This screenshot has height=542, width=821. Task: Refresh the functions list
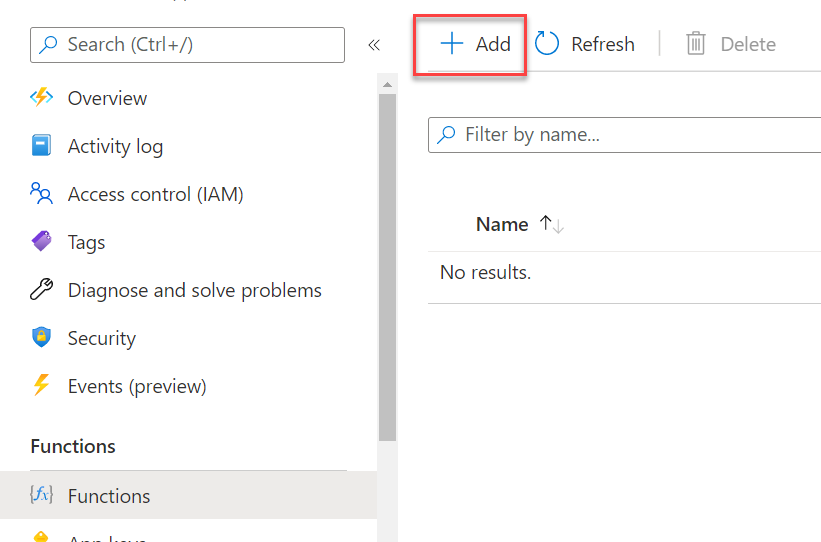[x=585, y=44]
